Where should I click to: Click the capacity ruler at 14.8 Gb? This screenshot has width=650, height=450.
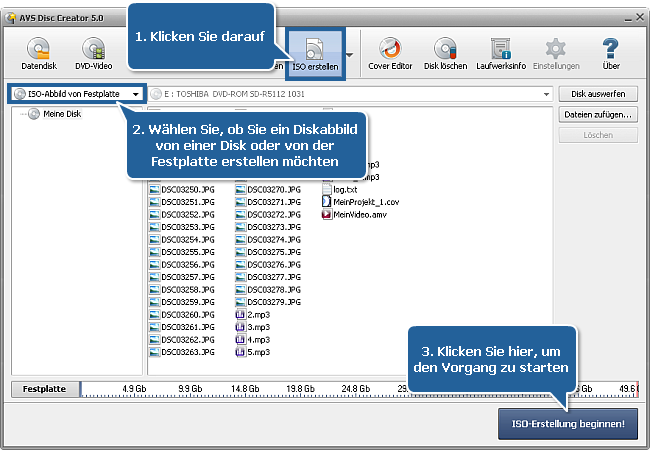tap(245, 389)
